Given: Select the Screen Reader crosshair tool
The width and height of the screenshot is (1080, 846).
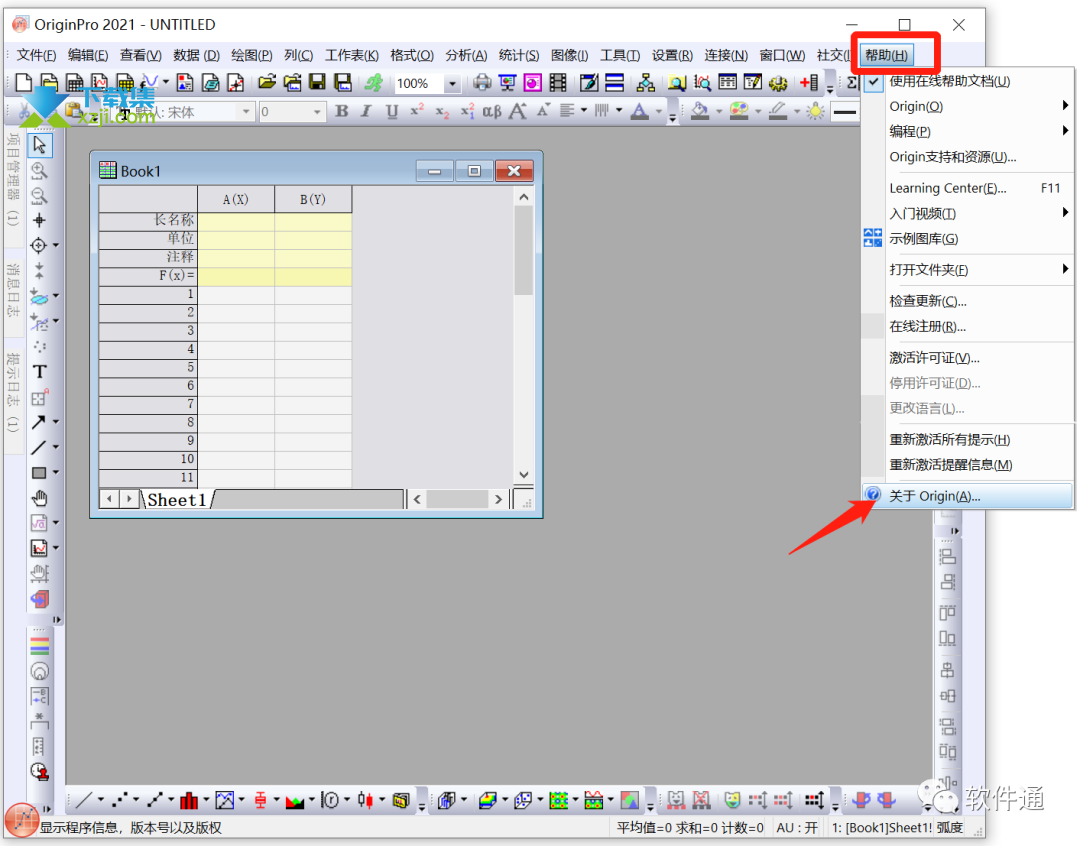Looking at the screenshot, I should (39, 220).
